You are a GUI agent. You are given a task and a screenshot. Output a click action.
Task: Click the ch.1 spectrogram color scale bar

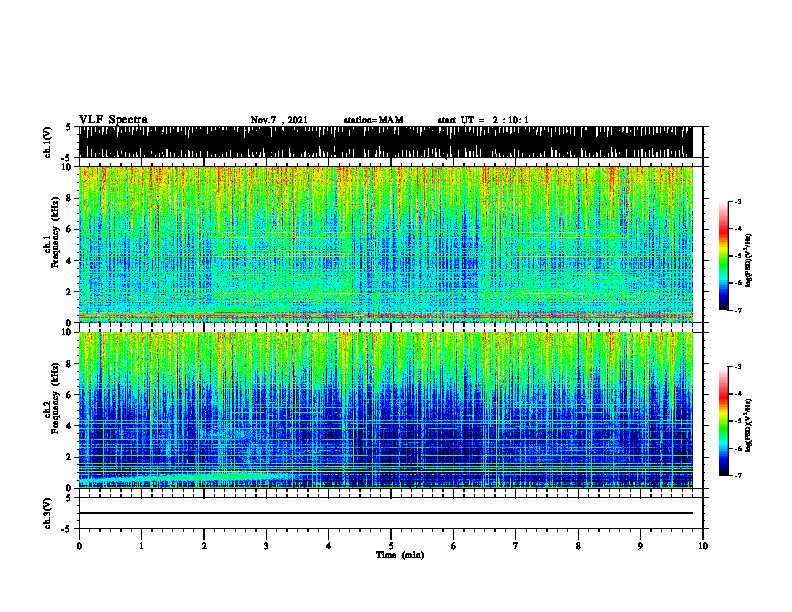(x=723, y=256)
